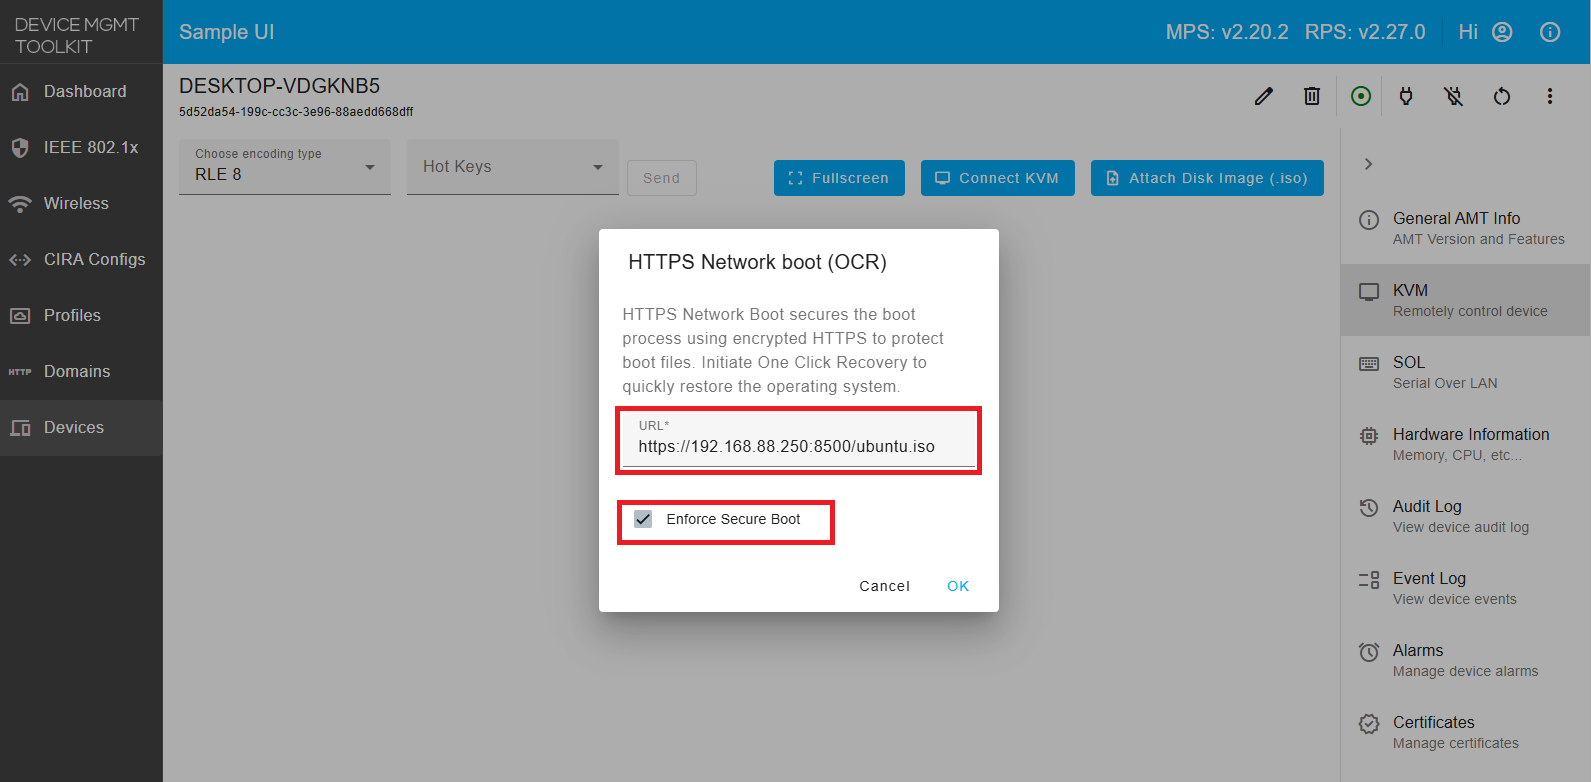Click the Connect KVM button
This screenshot has width=1591, height=782.
coord(998,178)
